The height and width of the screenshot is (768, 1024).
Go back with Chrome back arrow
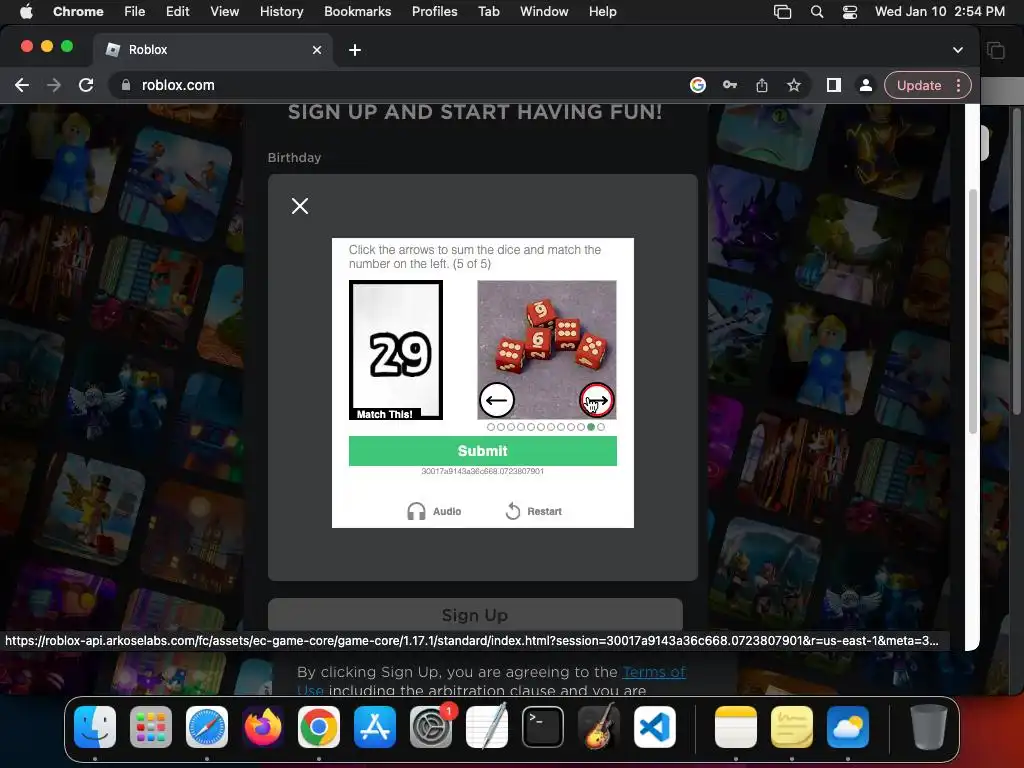coord(22,86)
